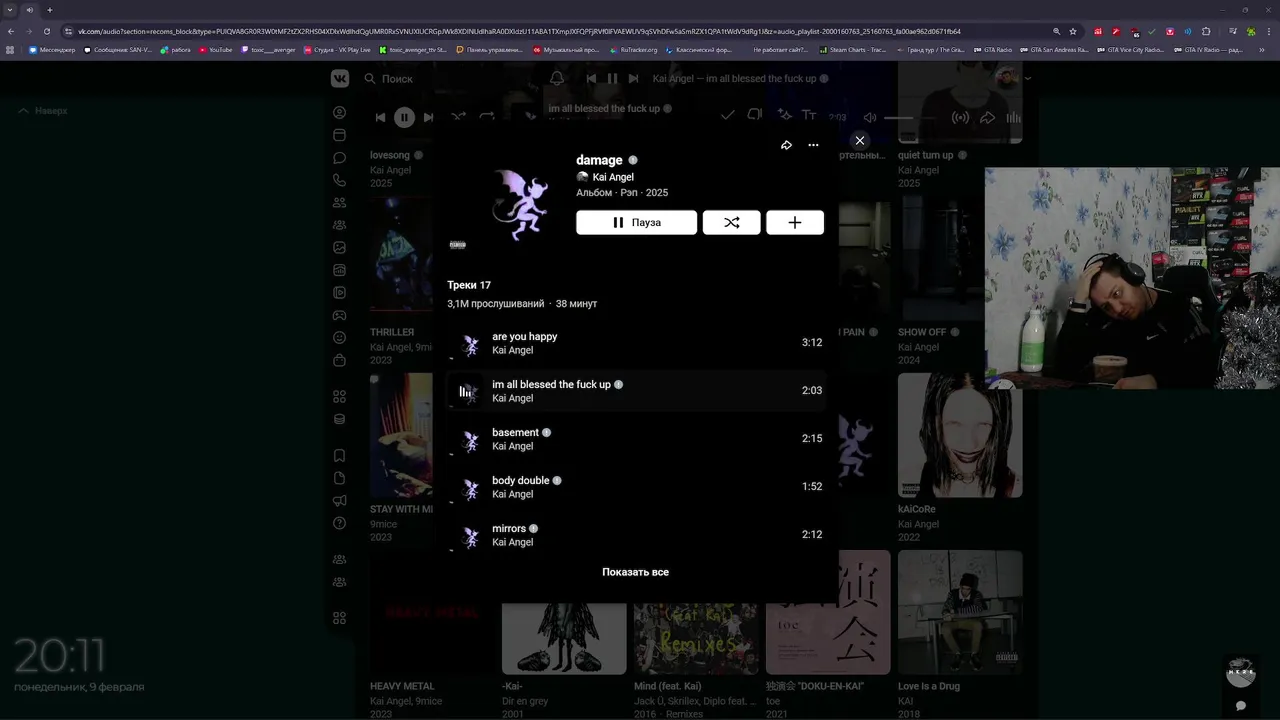This screenshot has width=1280, height=720.
Task: Open quiet turn up album title
Action: (x=925, y=155)
